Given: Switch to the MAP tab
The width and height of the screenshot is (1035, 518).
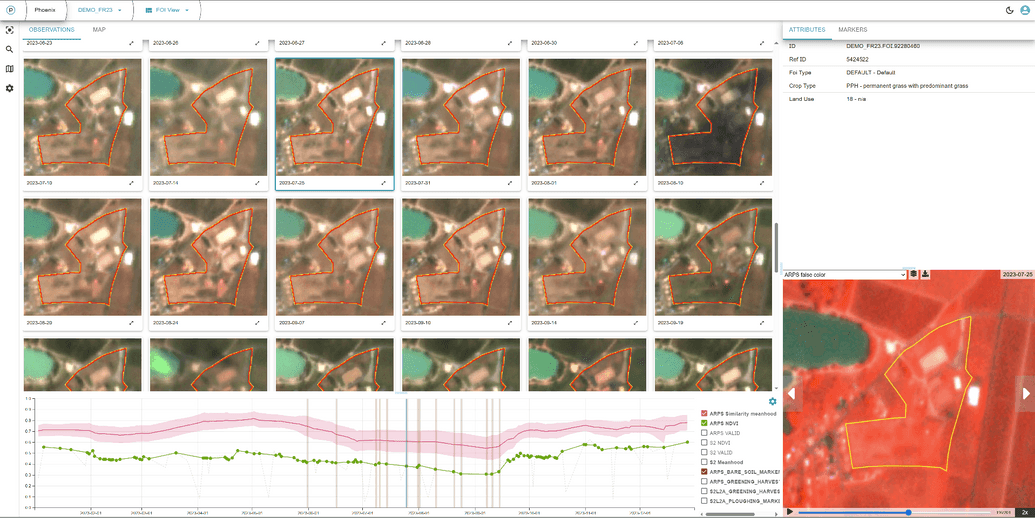Looking at the screenshot, I should tap(99, 30).
